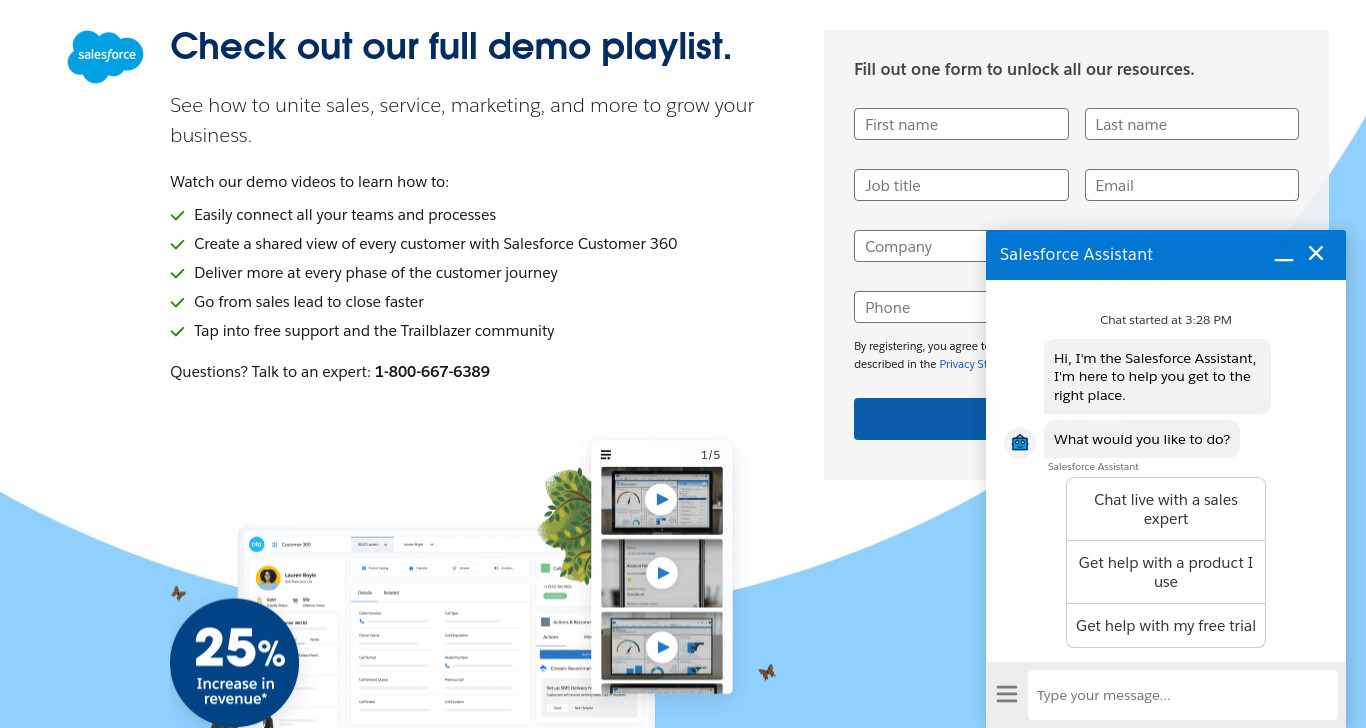Click the blue form submit button
The width and height of the screenshot is (1366, 728).
click(920, 419)
